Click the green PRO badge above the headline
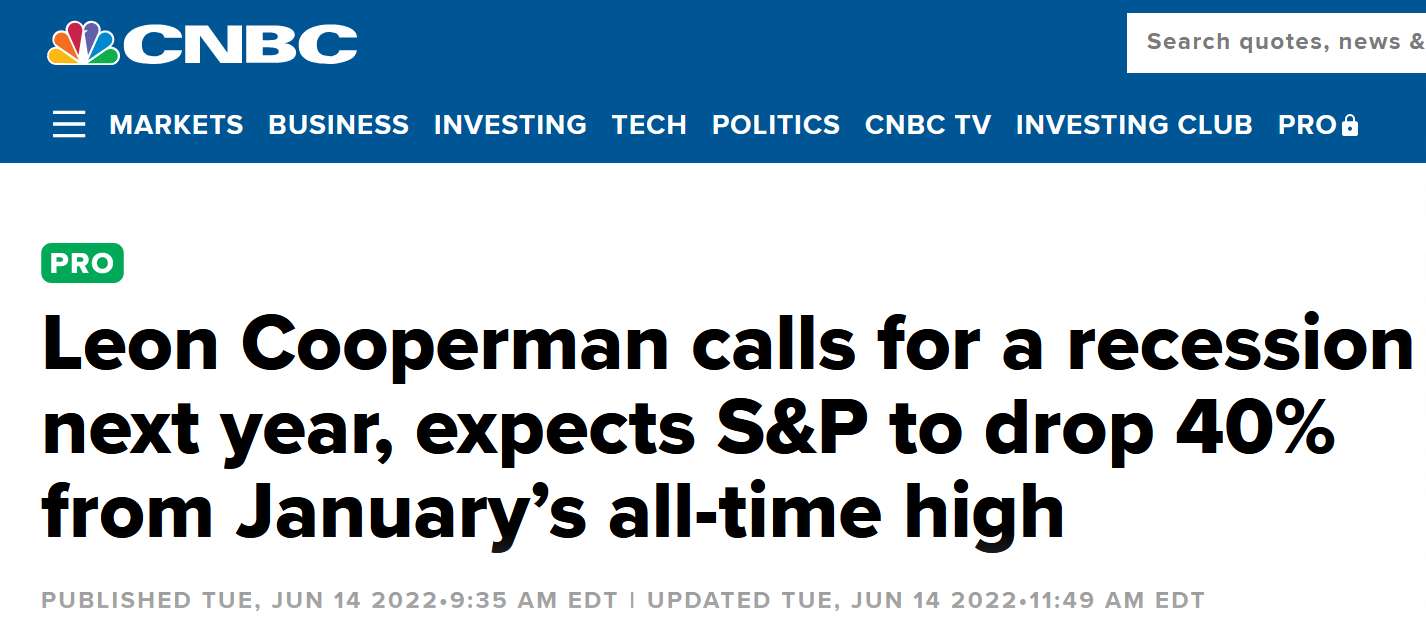 (82, 263)
